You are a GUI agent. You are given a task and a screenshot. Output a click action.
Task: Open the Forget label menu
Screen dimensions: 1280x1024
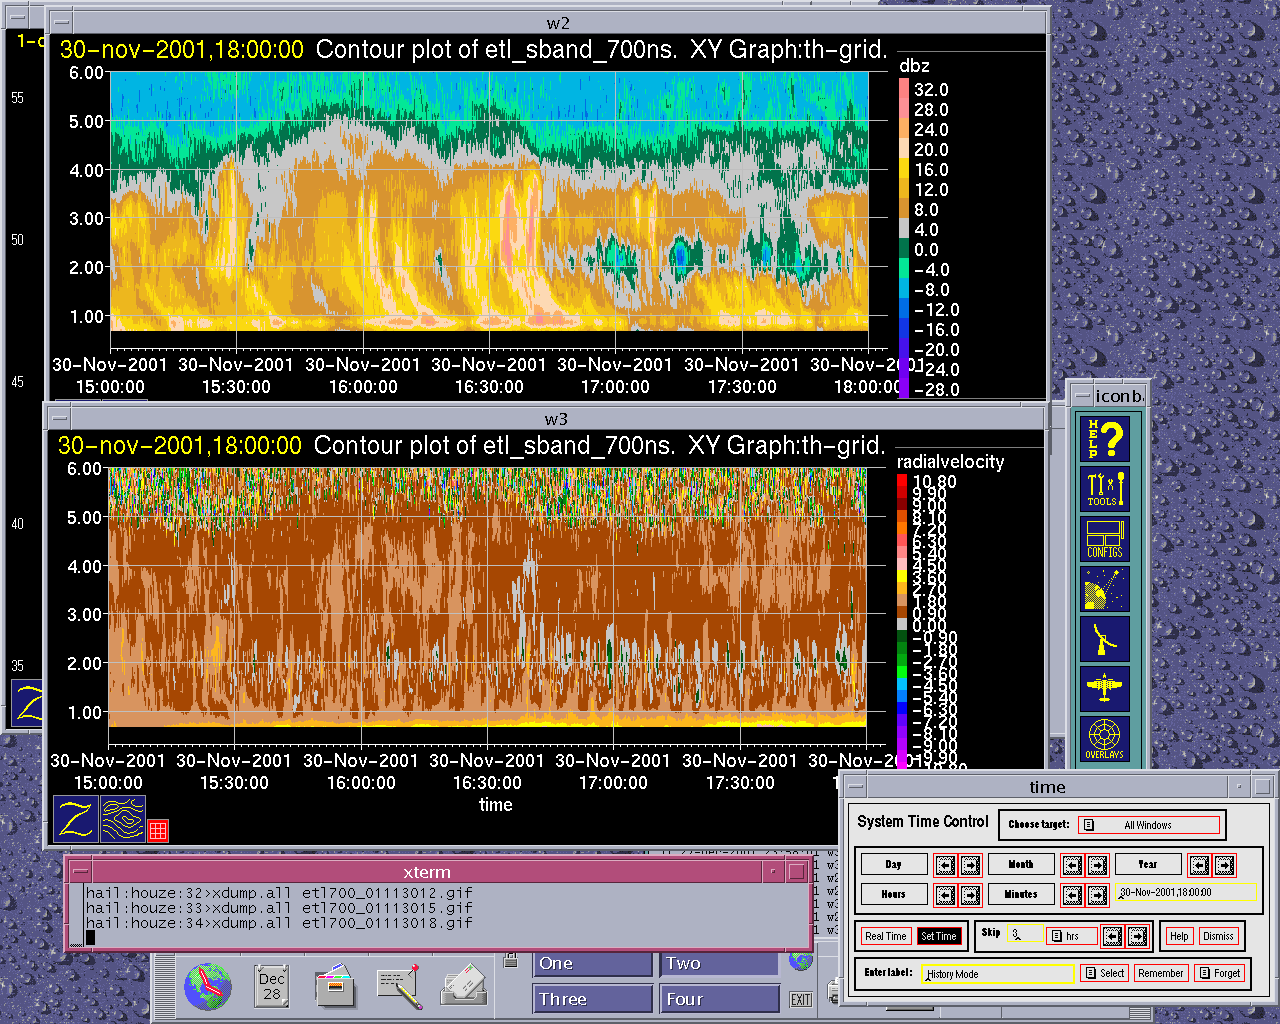click(x=1220, y=973)
